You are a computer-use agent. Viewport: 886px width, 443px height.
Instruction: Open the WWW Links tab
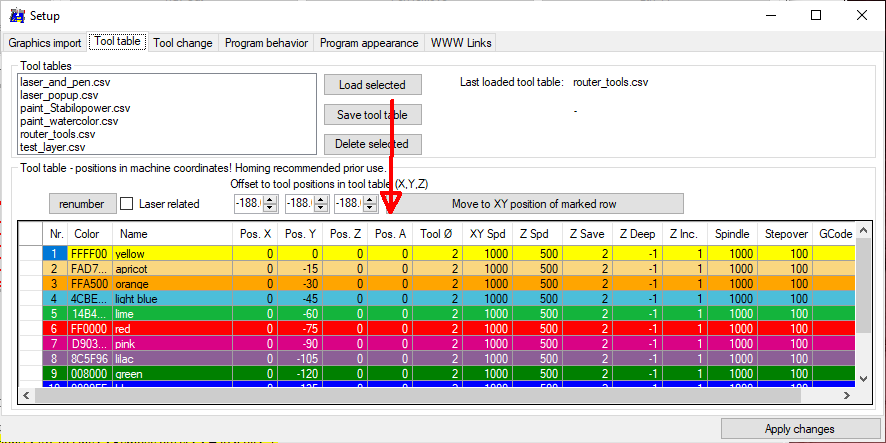(x=460, y=43)
